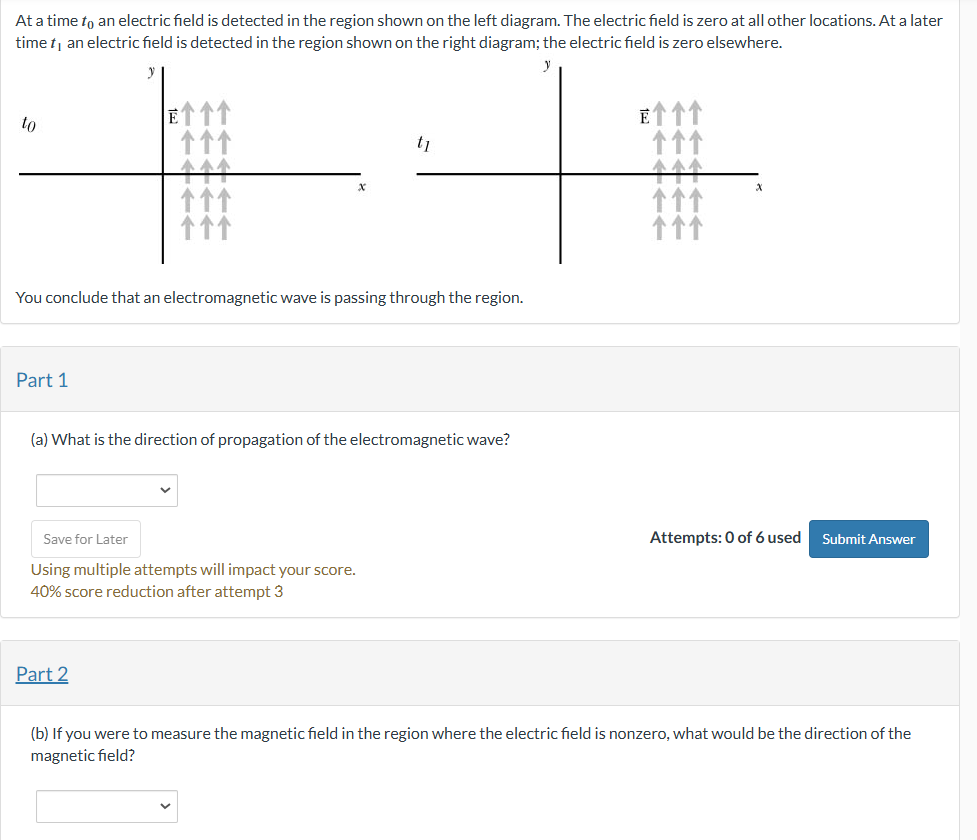The width and height of the screenshot is (977, 840).
Task: Open the direction of propagation dropdown
Action: pos(106,490)
